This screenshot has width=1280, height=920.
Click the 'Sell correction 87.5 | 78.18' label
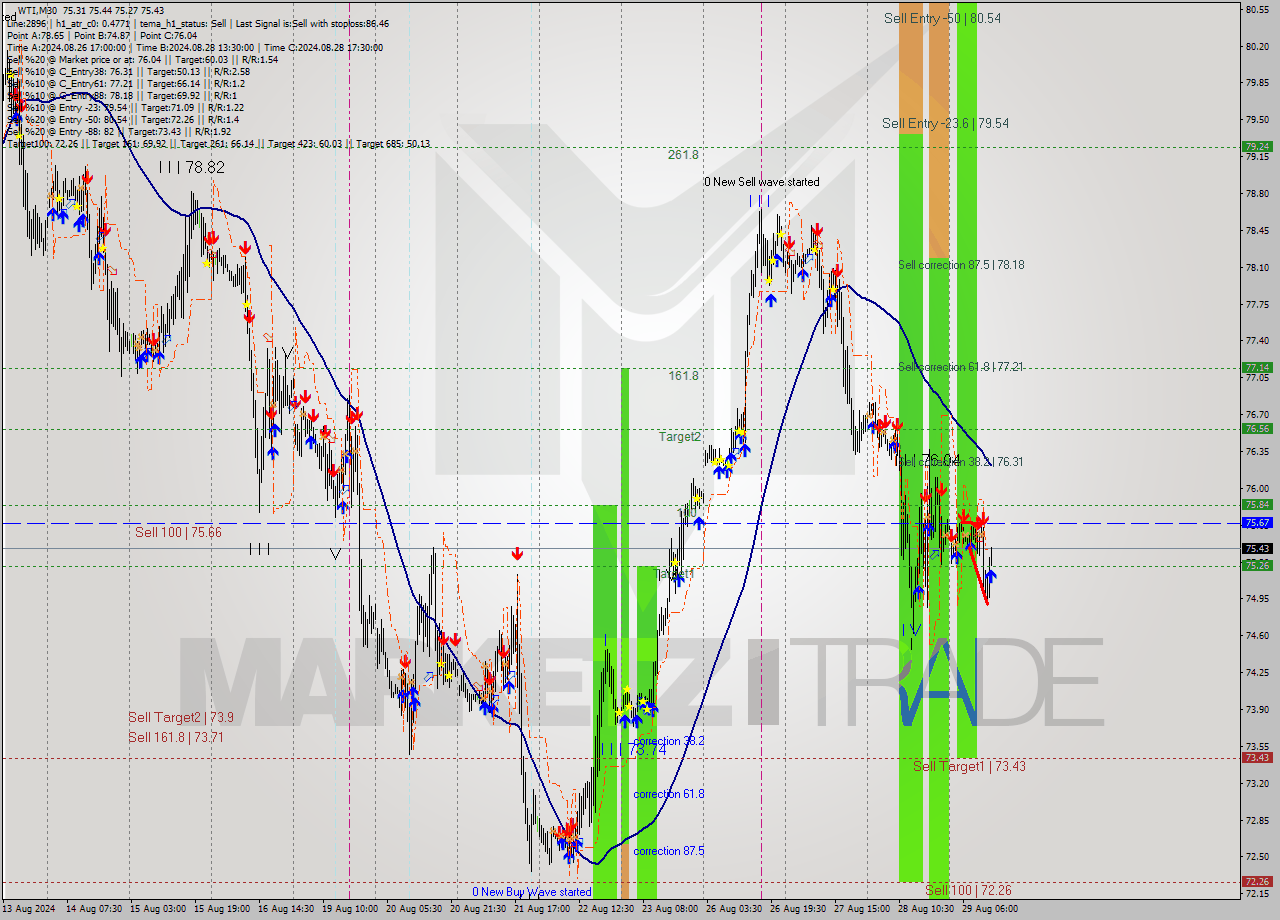[x=961, y=265]
